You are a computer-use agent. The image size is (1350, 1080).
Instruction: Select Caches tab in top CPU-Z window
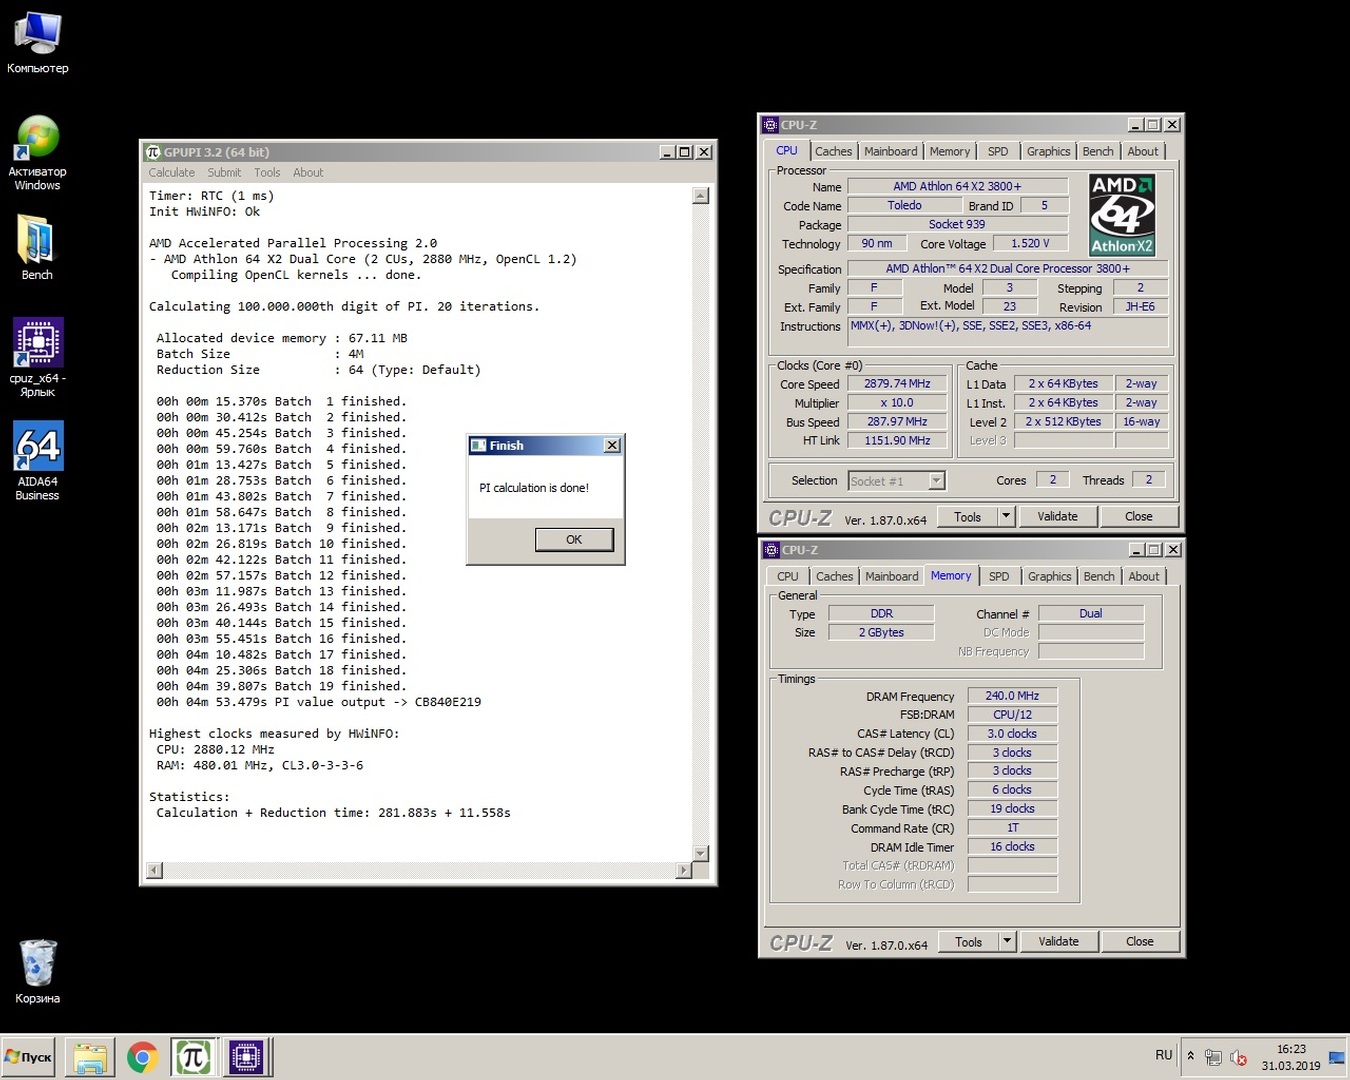tap(833, 152)
